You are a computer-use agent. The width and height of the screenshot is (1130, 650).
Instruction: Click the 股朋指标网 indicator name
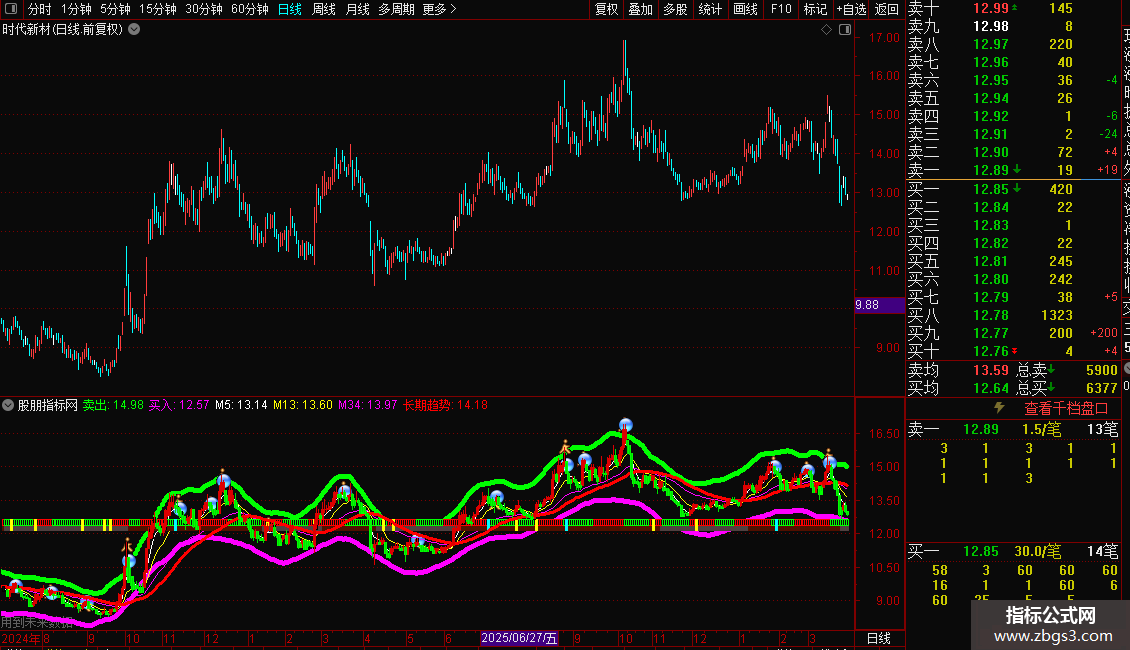[48, 405]
